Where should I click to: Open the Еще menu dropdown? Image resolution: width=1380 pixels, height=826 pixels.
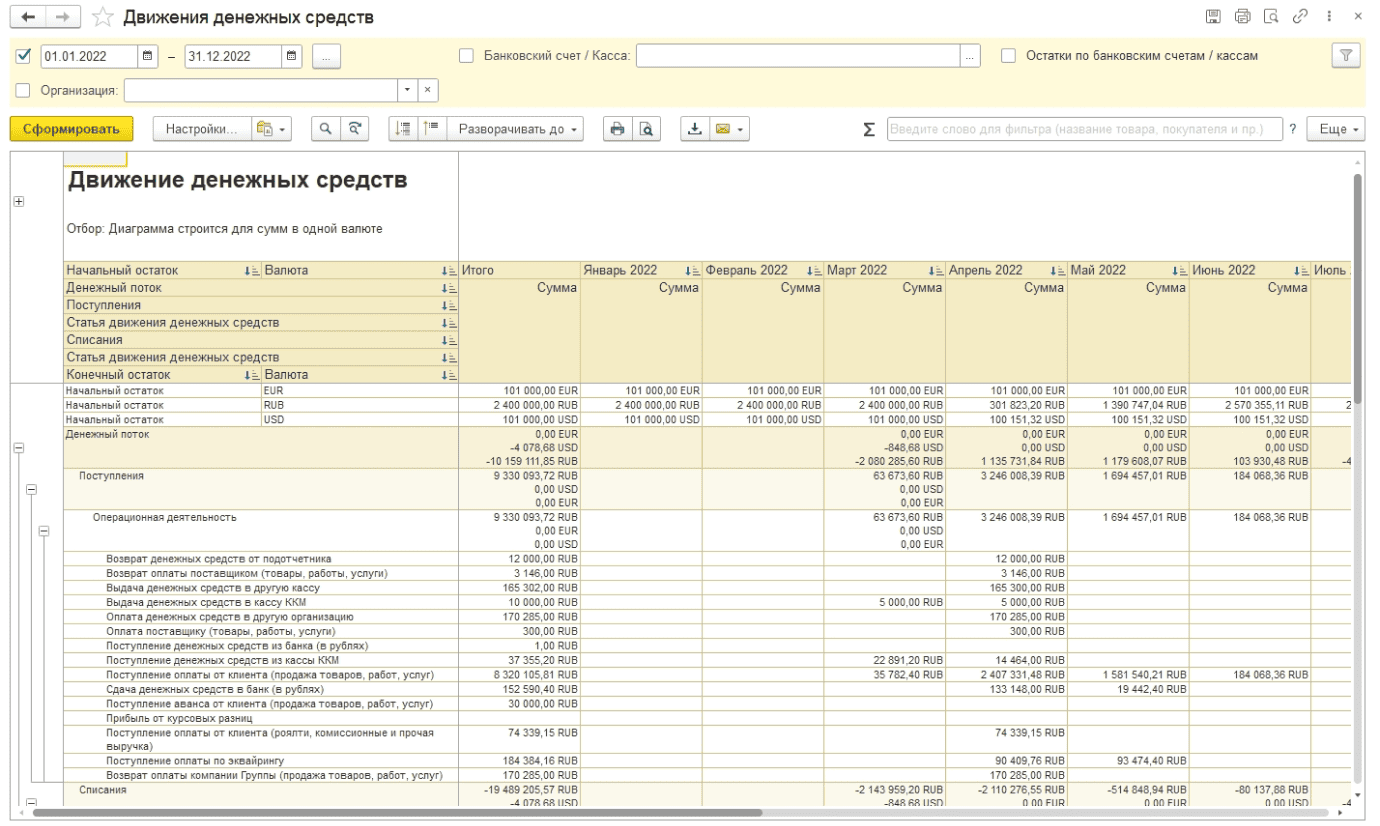coord(1335,129)
